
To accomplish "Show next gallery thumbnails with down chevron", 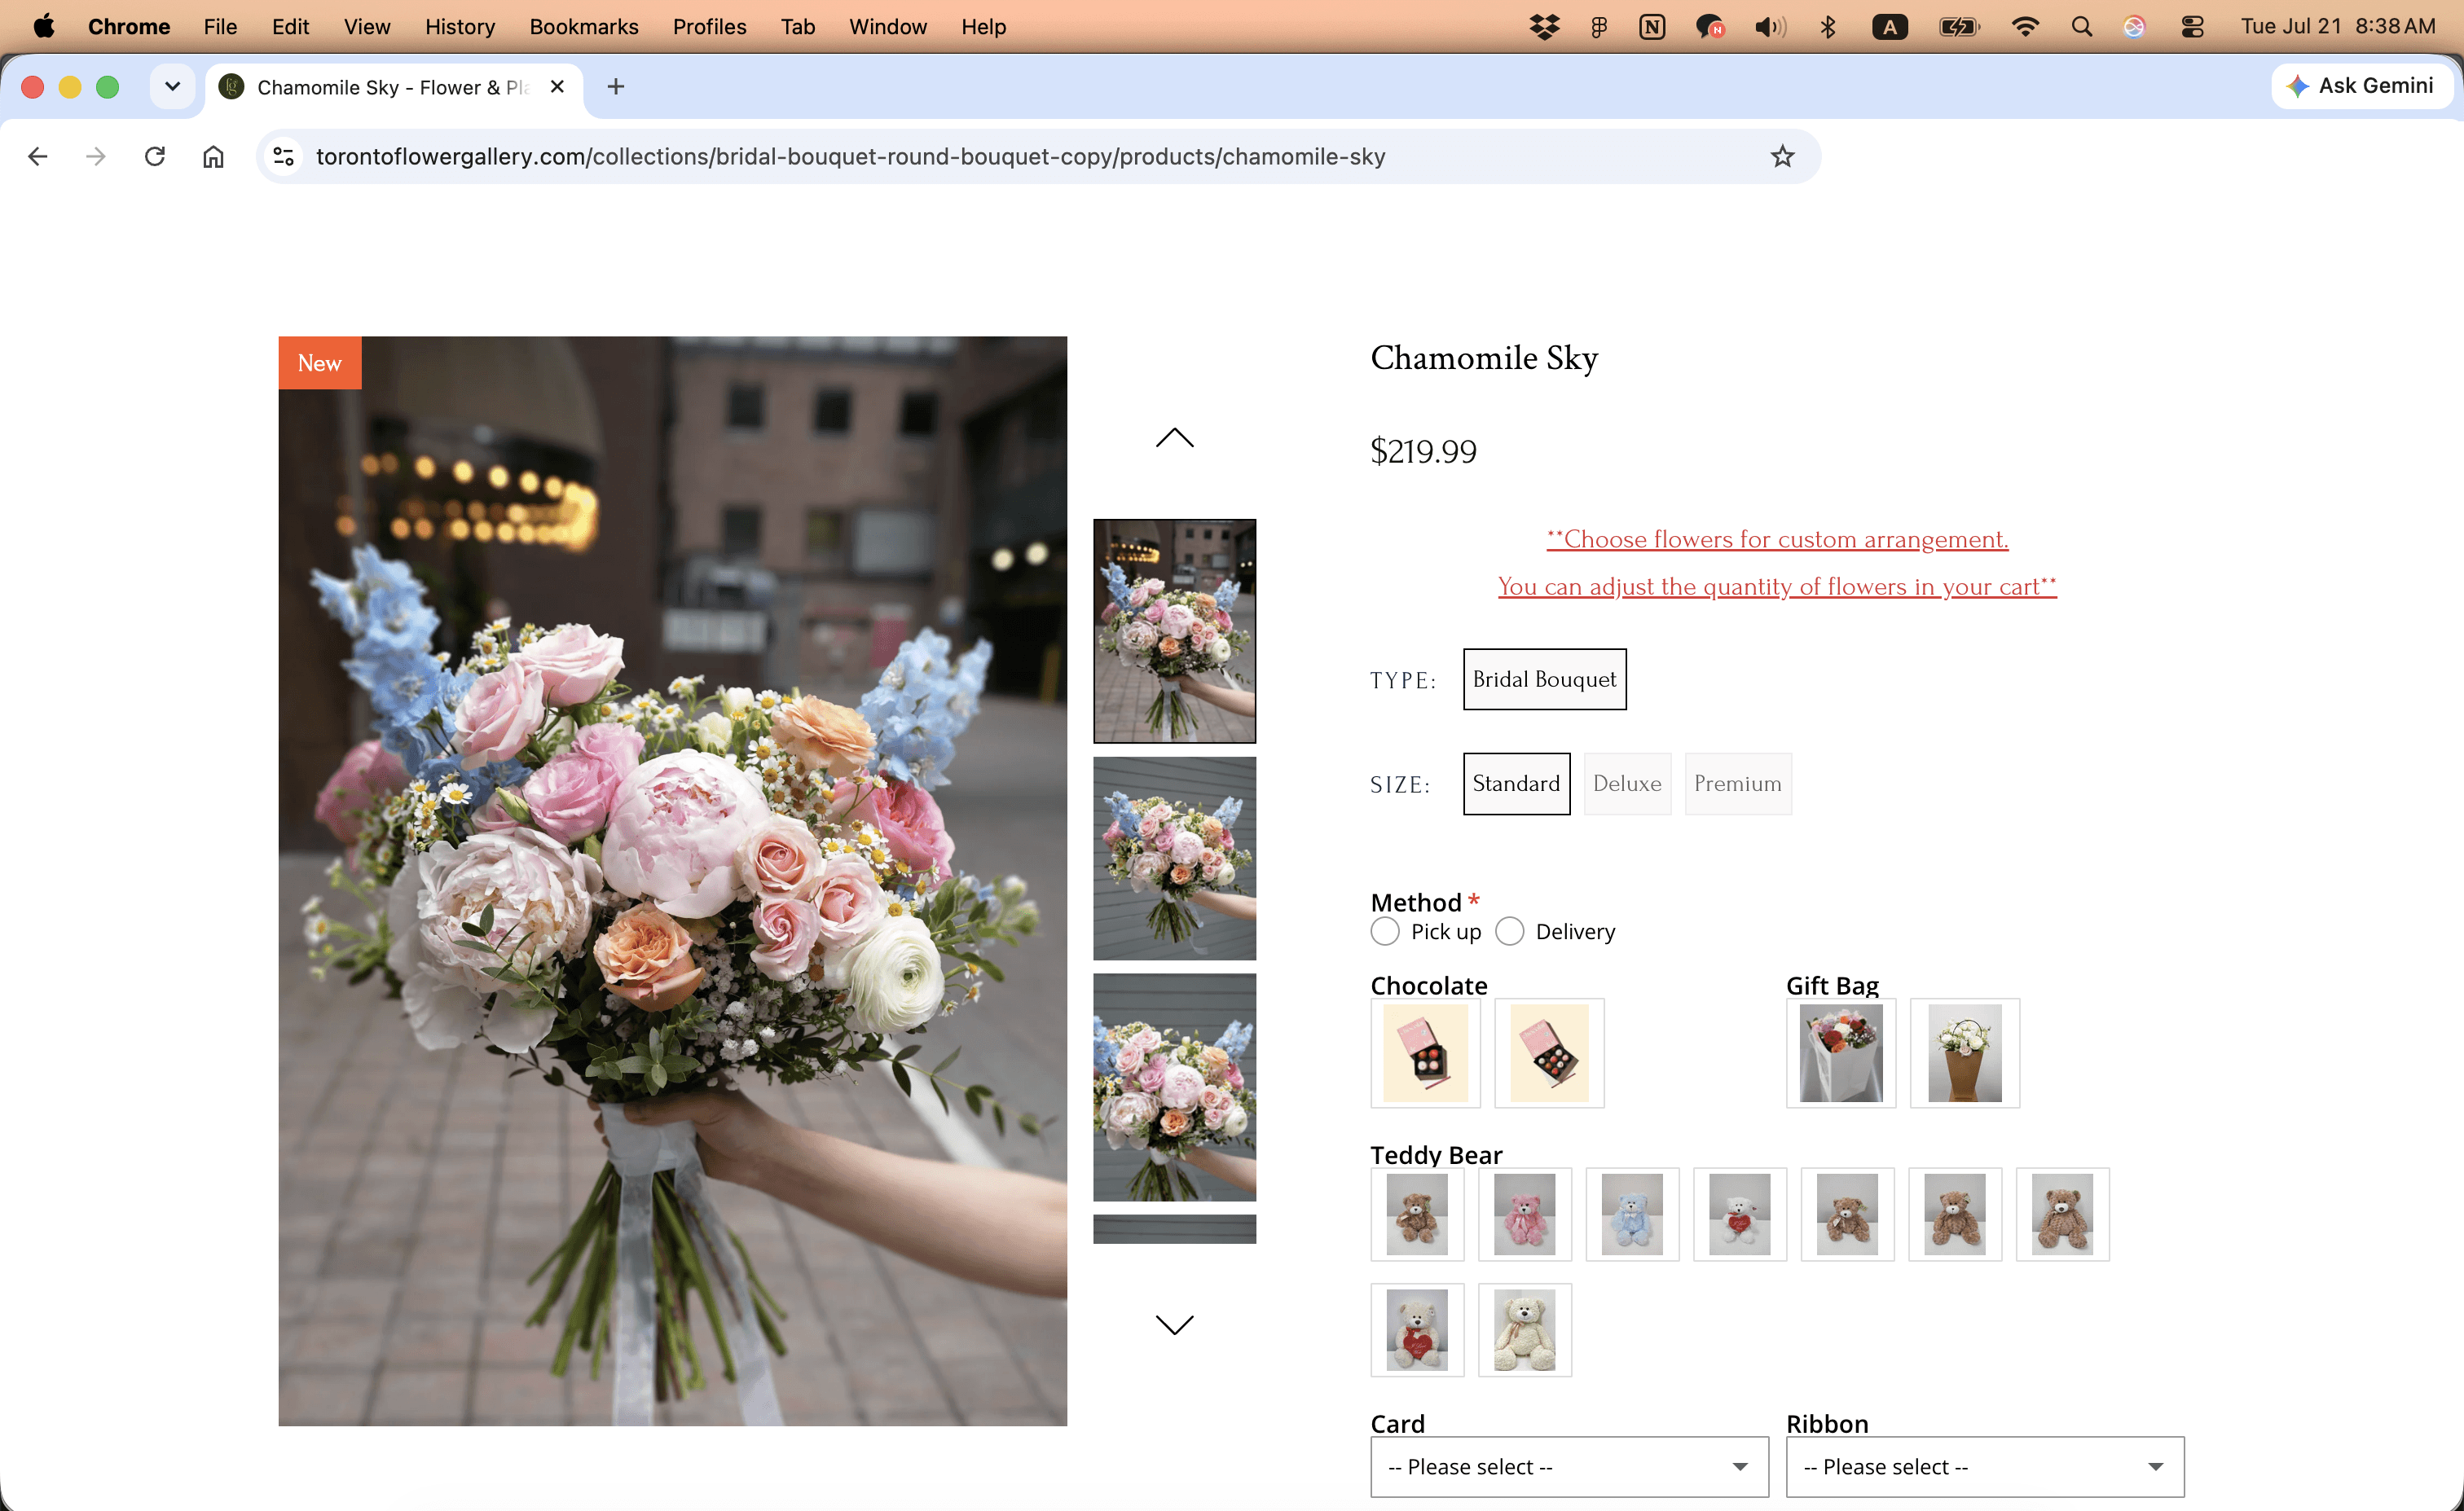I will 1174,1324.
